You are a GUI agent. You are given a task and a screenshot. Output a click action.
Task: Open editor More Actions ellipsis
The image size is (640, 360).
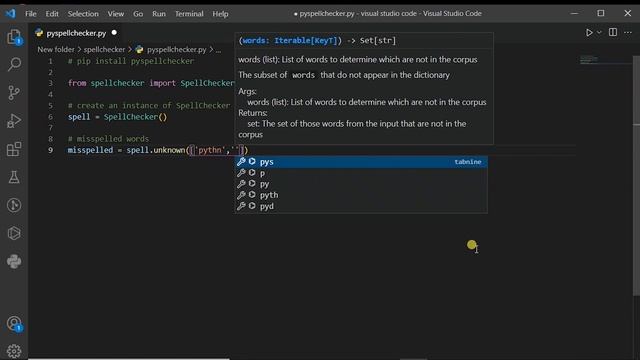(628, 32)
